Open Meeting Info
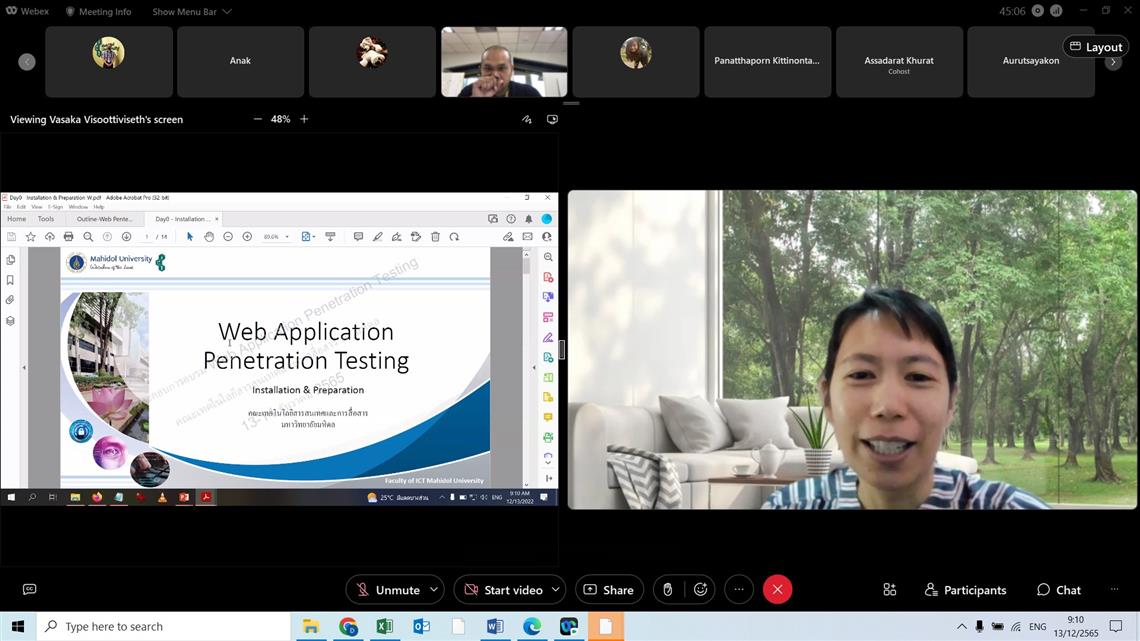 (x=98, y=12)
